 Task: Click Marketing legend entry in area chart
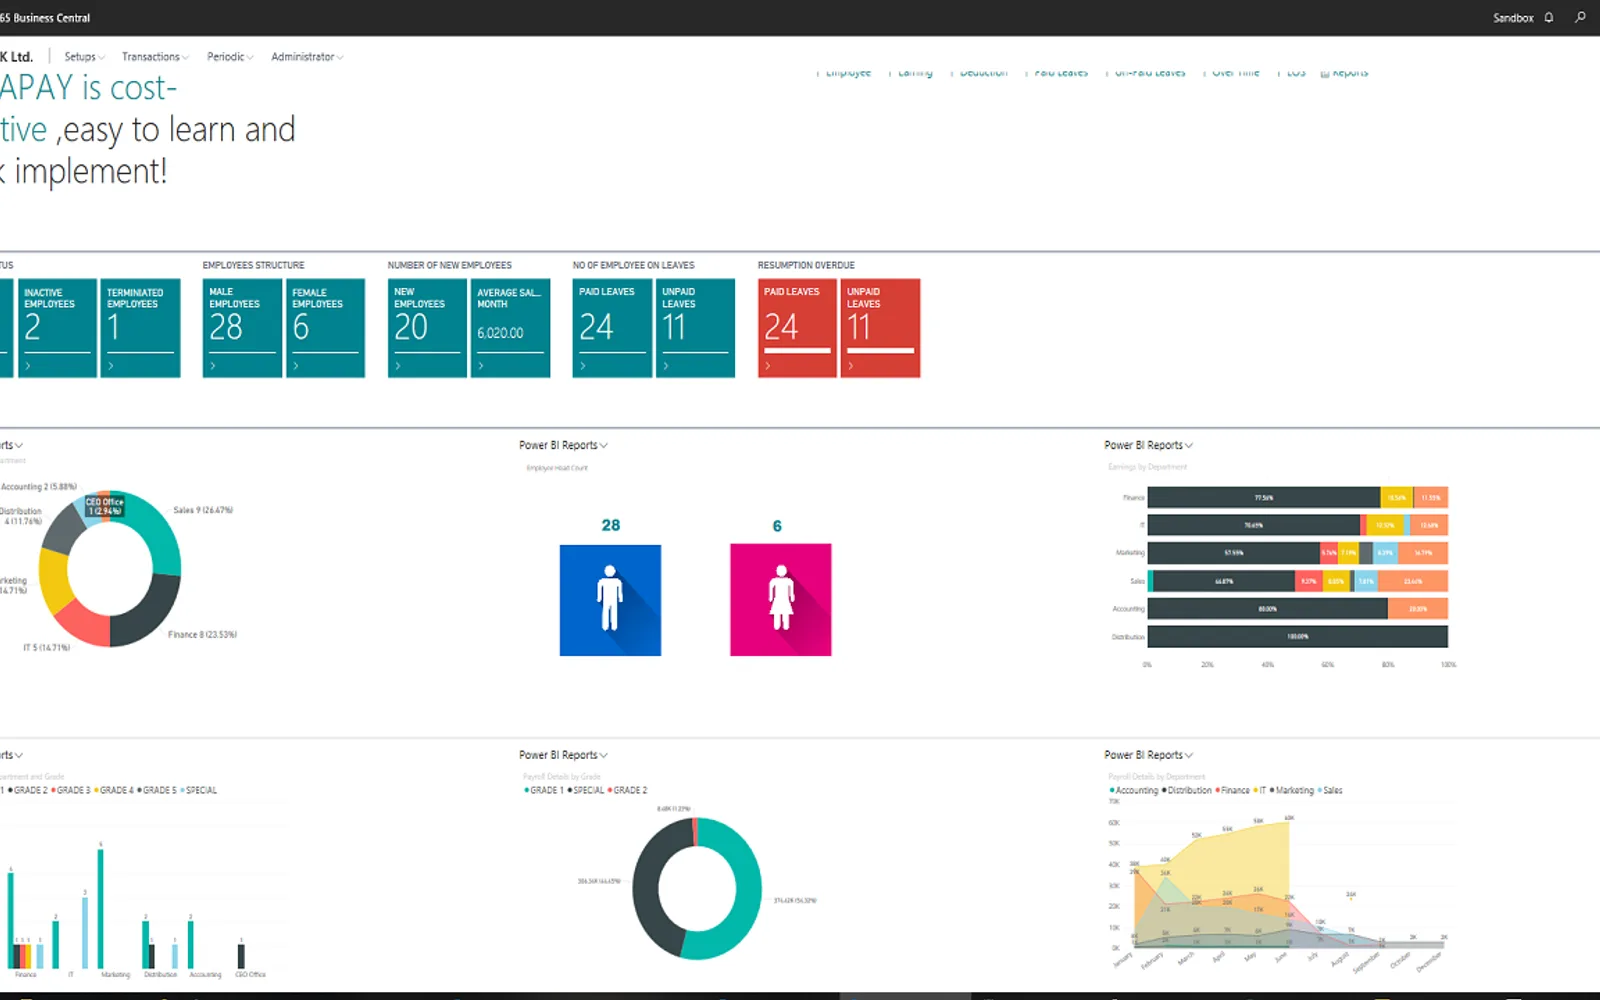pyautogui.click(x=1292, y=790)
